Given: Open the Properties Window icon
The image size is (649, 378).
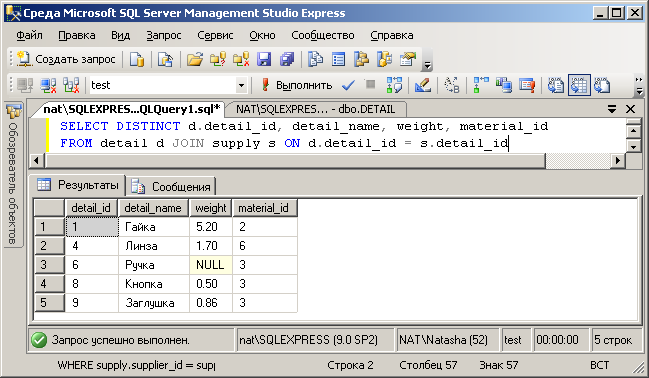Looking at the screenshot, I should pyautogui.click(x=408, y=59).
